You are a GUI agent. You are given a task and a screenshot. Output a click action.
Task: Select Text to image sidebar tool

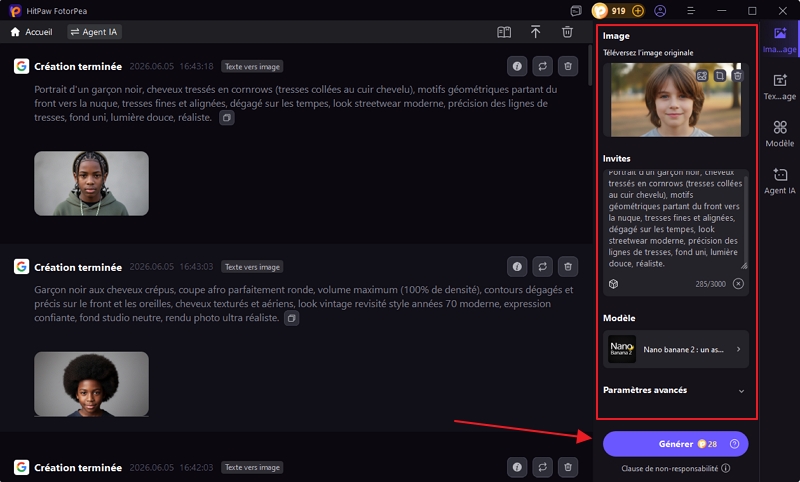pyautogui.click(x=780, y=87)
